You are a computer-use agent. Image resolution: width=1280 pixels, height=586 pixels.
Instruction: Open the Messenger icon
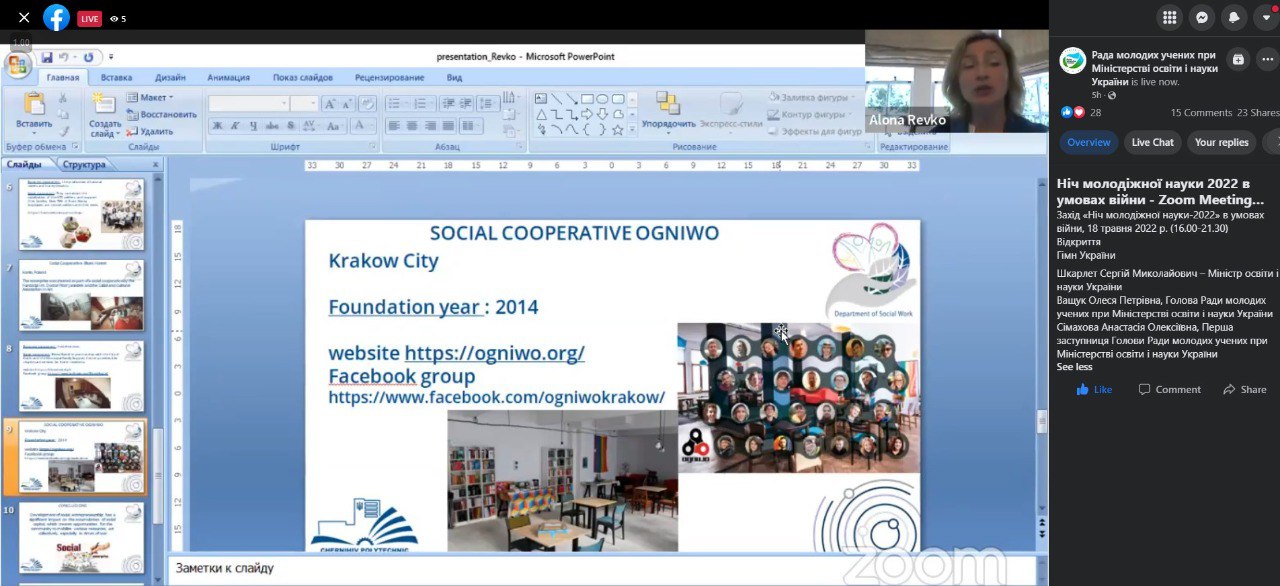[x=1203, y=17]
